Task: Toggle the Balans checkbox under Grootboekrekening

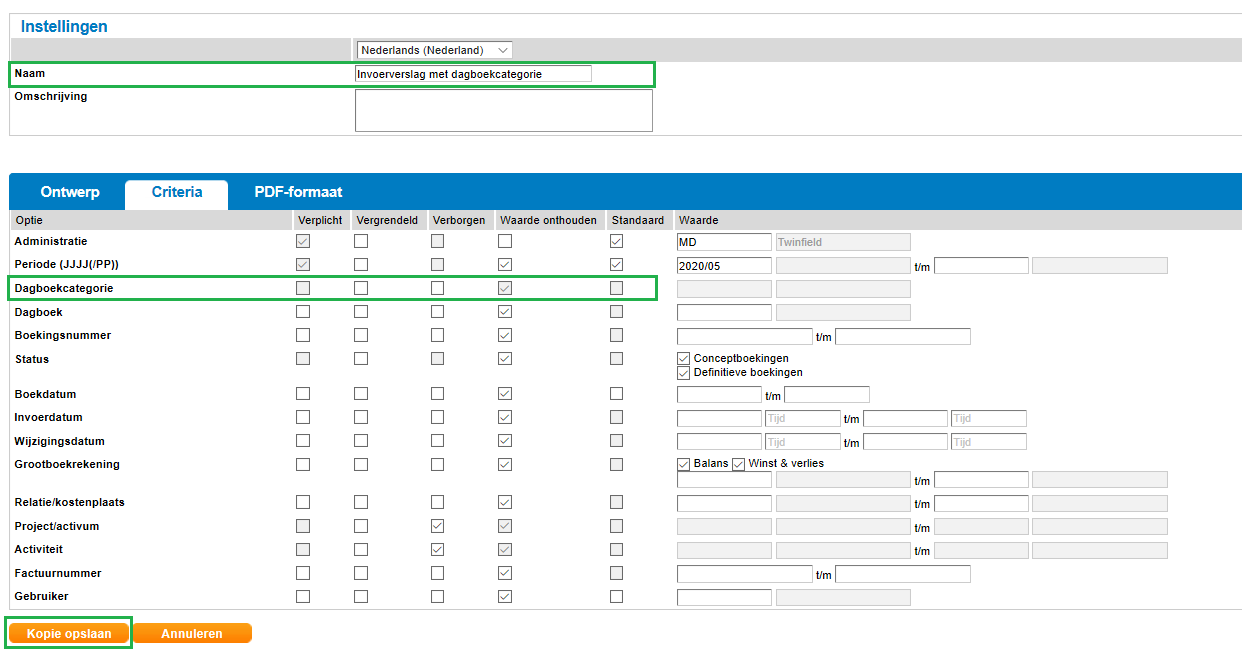Action: coord(684,464)
